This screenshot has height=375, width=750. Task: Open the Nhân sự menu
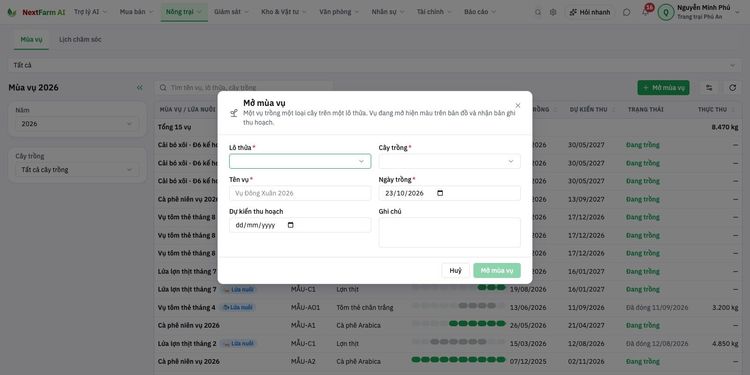click(388, 12)
